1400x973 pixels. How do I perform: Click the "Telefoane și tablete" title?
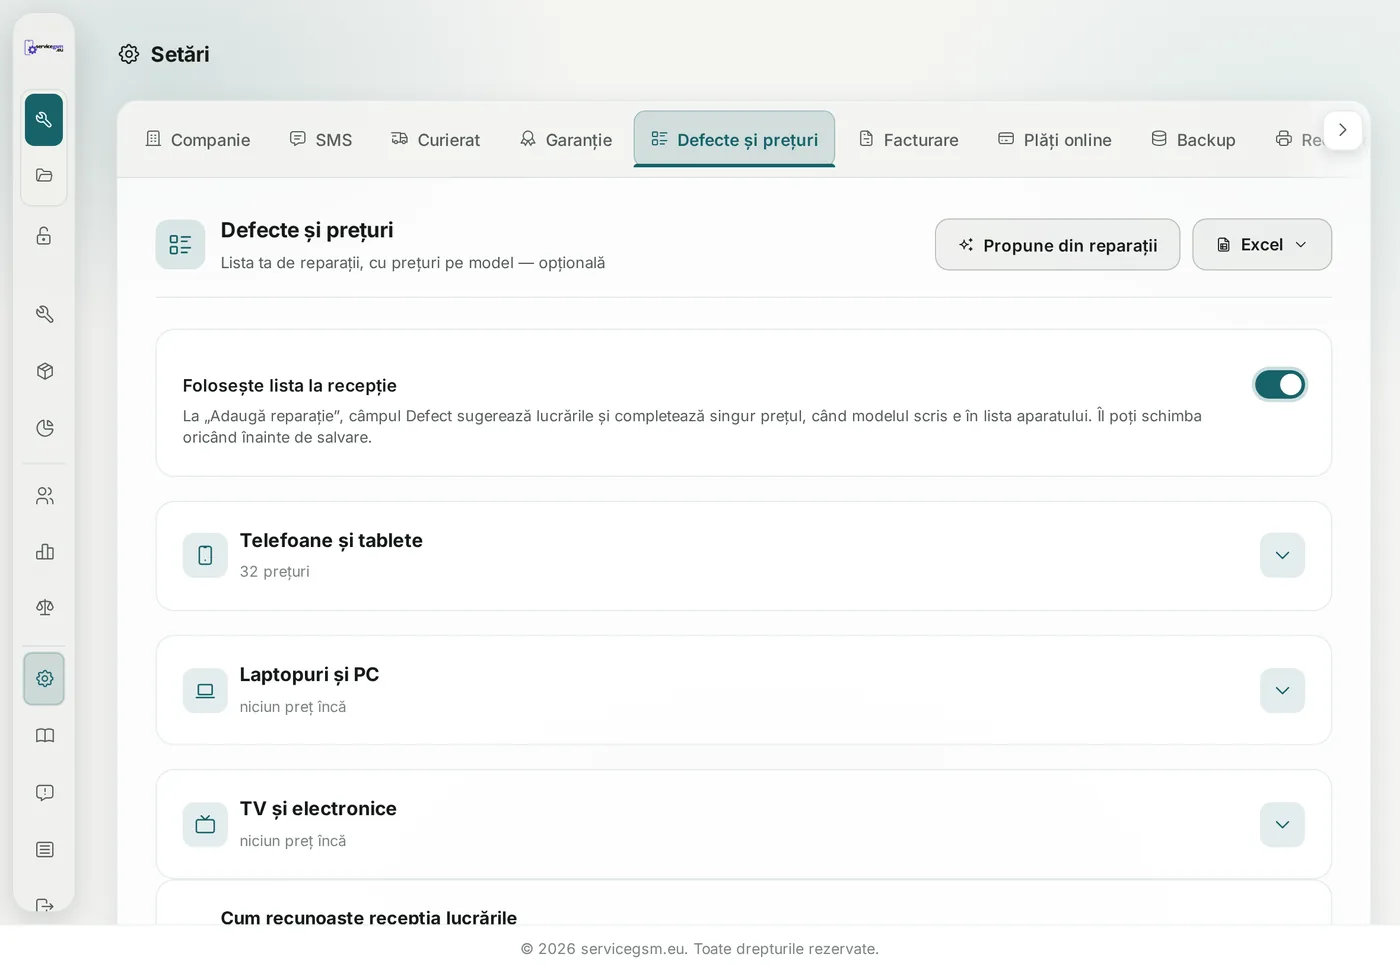331,541
